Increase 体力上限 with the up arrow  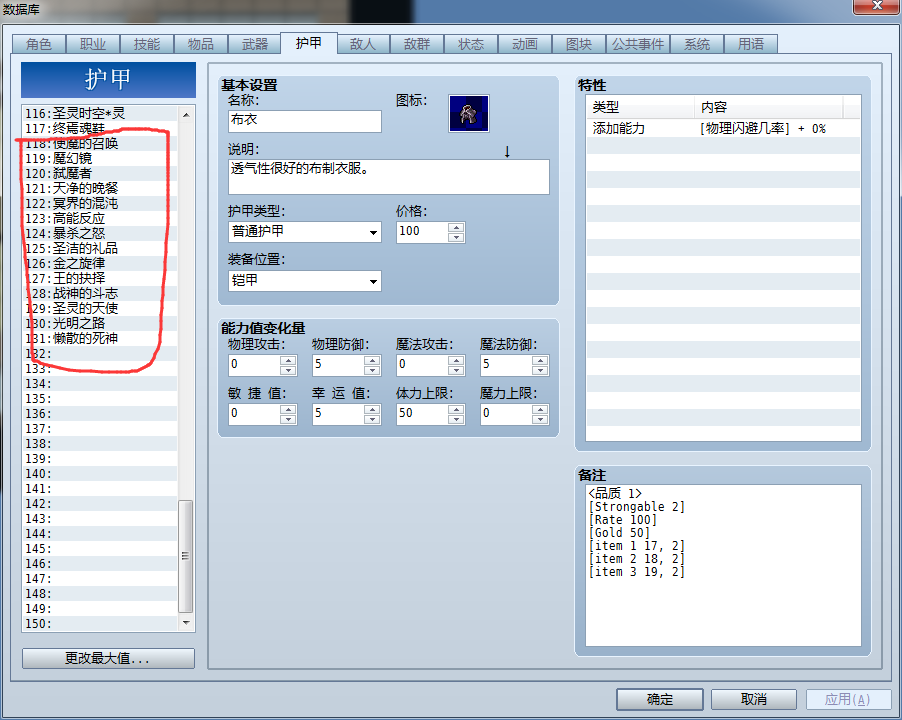[456, 409]
